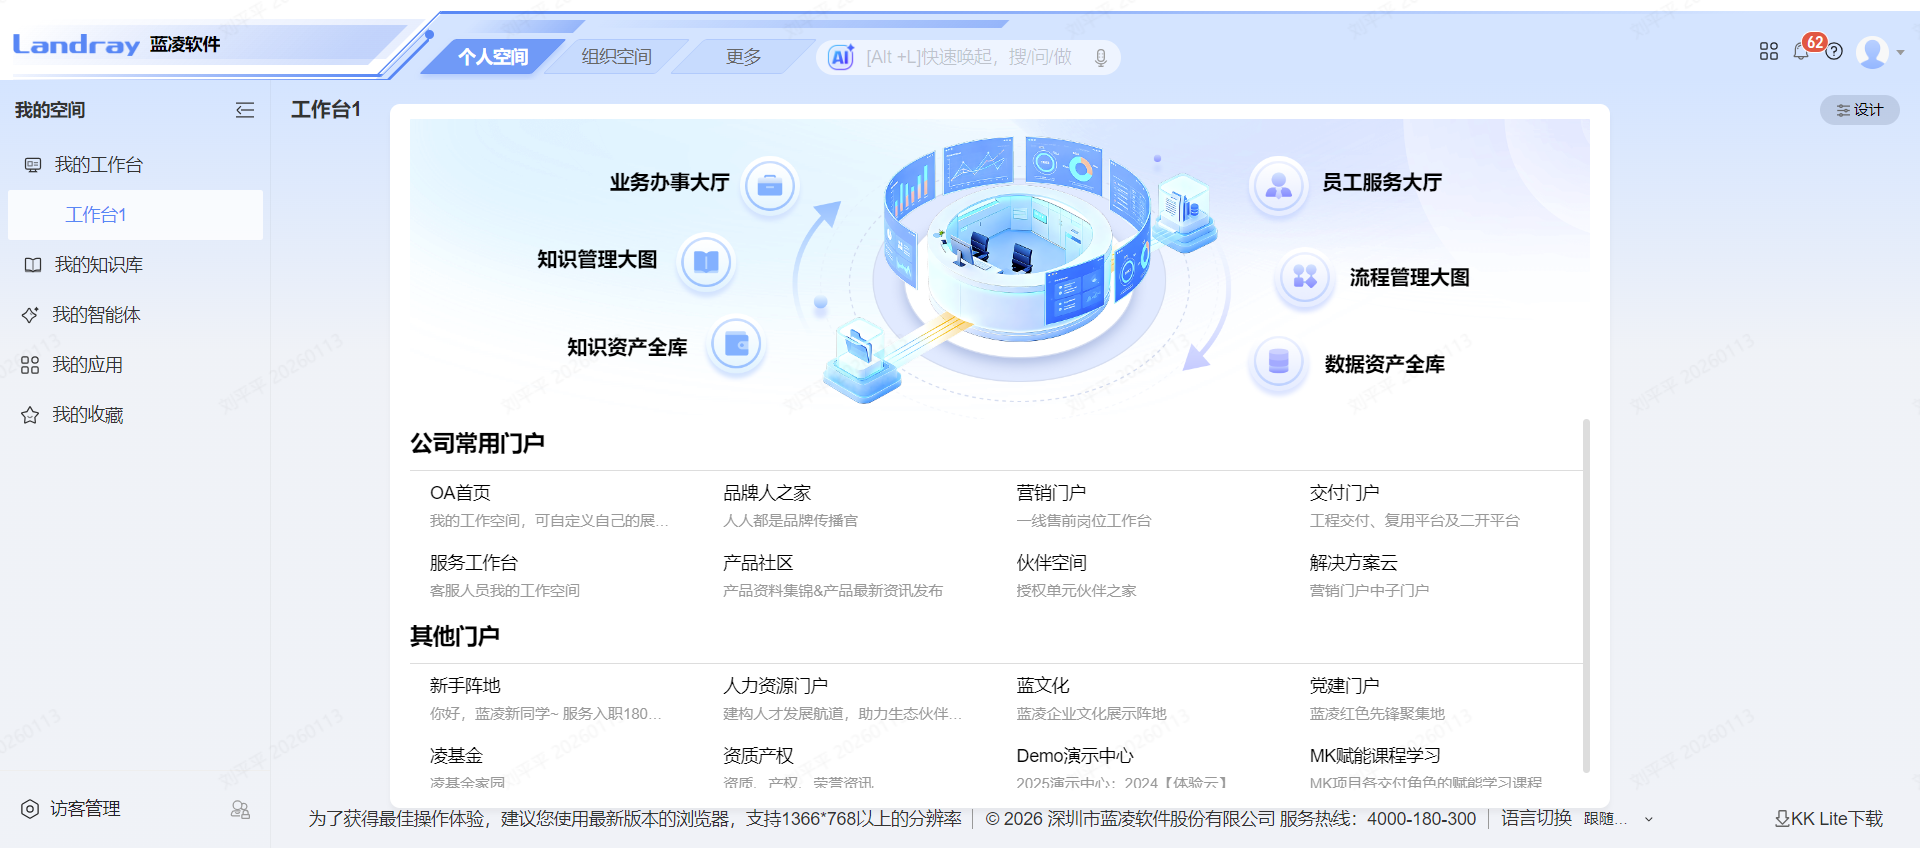Open the 业务办事大厅 briefcase icon

[x=770, y=185]
